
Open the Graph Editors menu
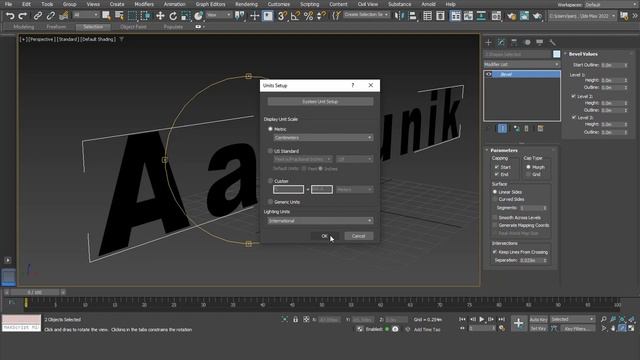(211, 4)
